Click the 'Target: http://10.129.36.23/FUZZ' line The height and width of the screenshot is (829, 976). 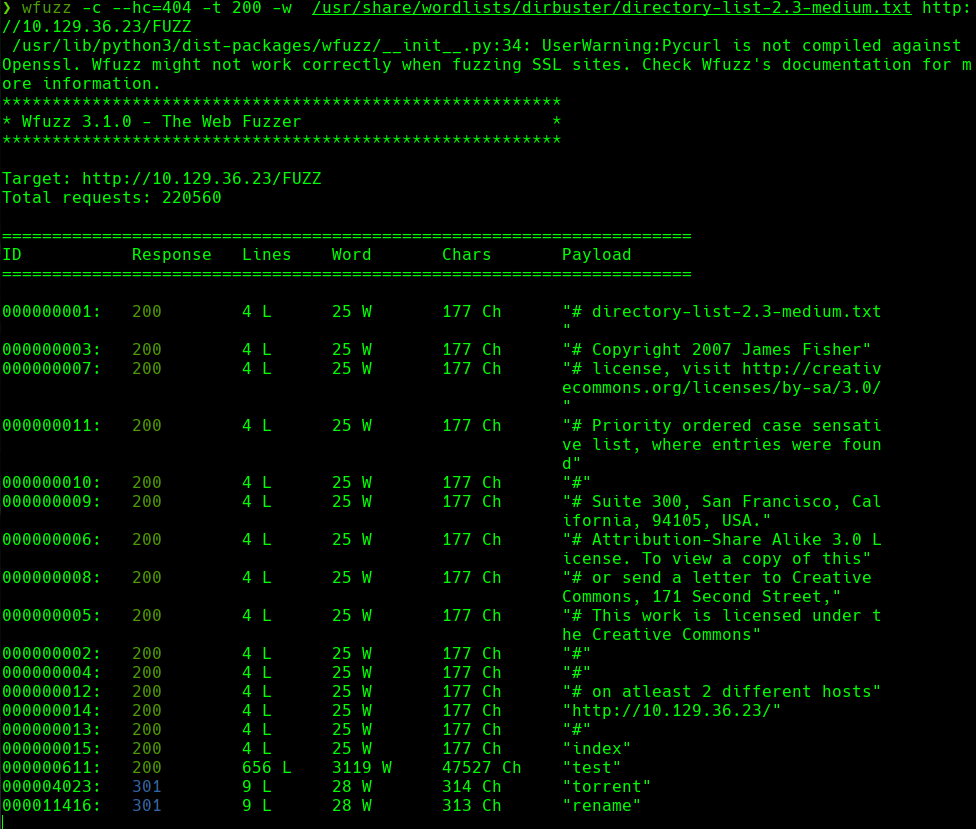click(162, 179)
